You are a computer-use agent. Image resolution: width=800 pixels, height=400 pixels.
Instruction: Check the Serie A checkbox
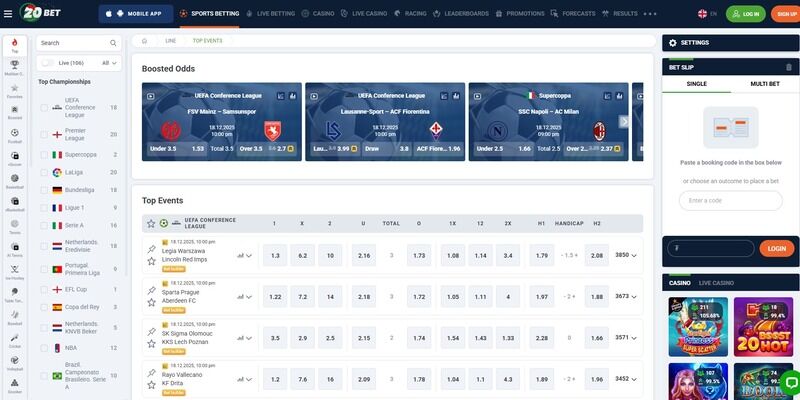point(44,226)
